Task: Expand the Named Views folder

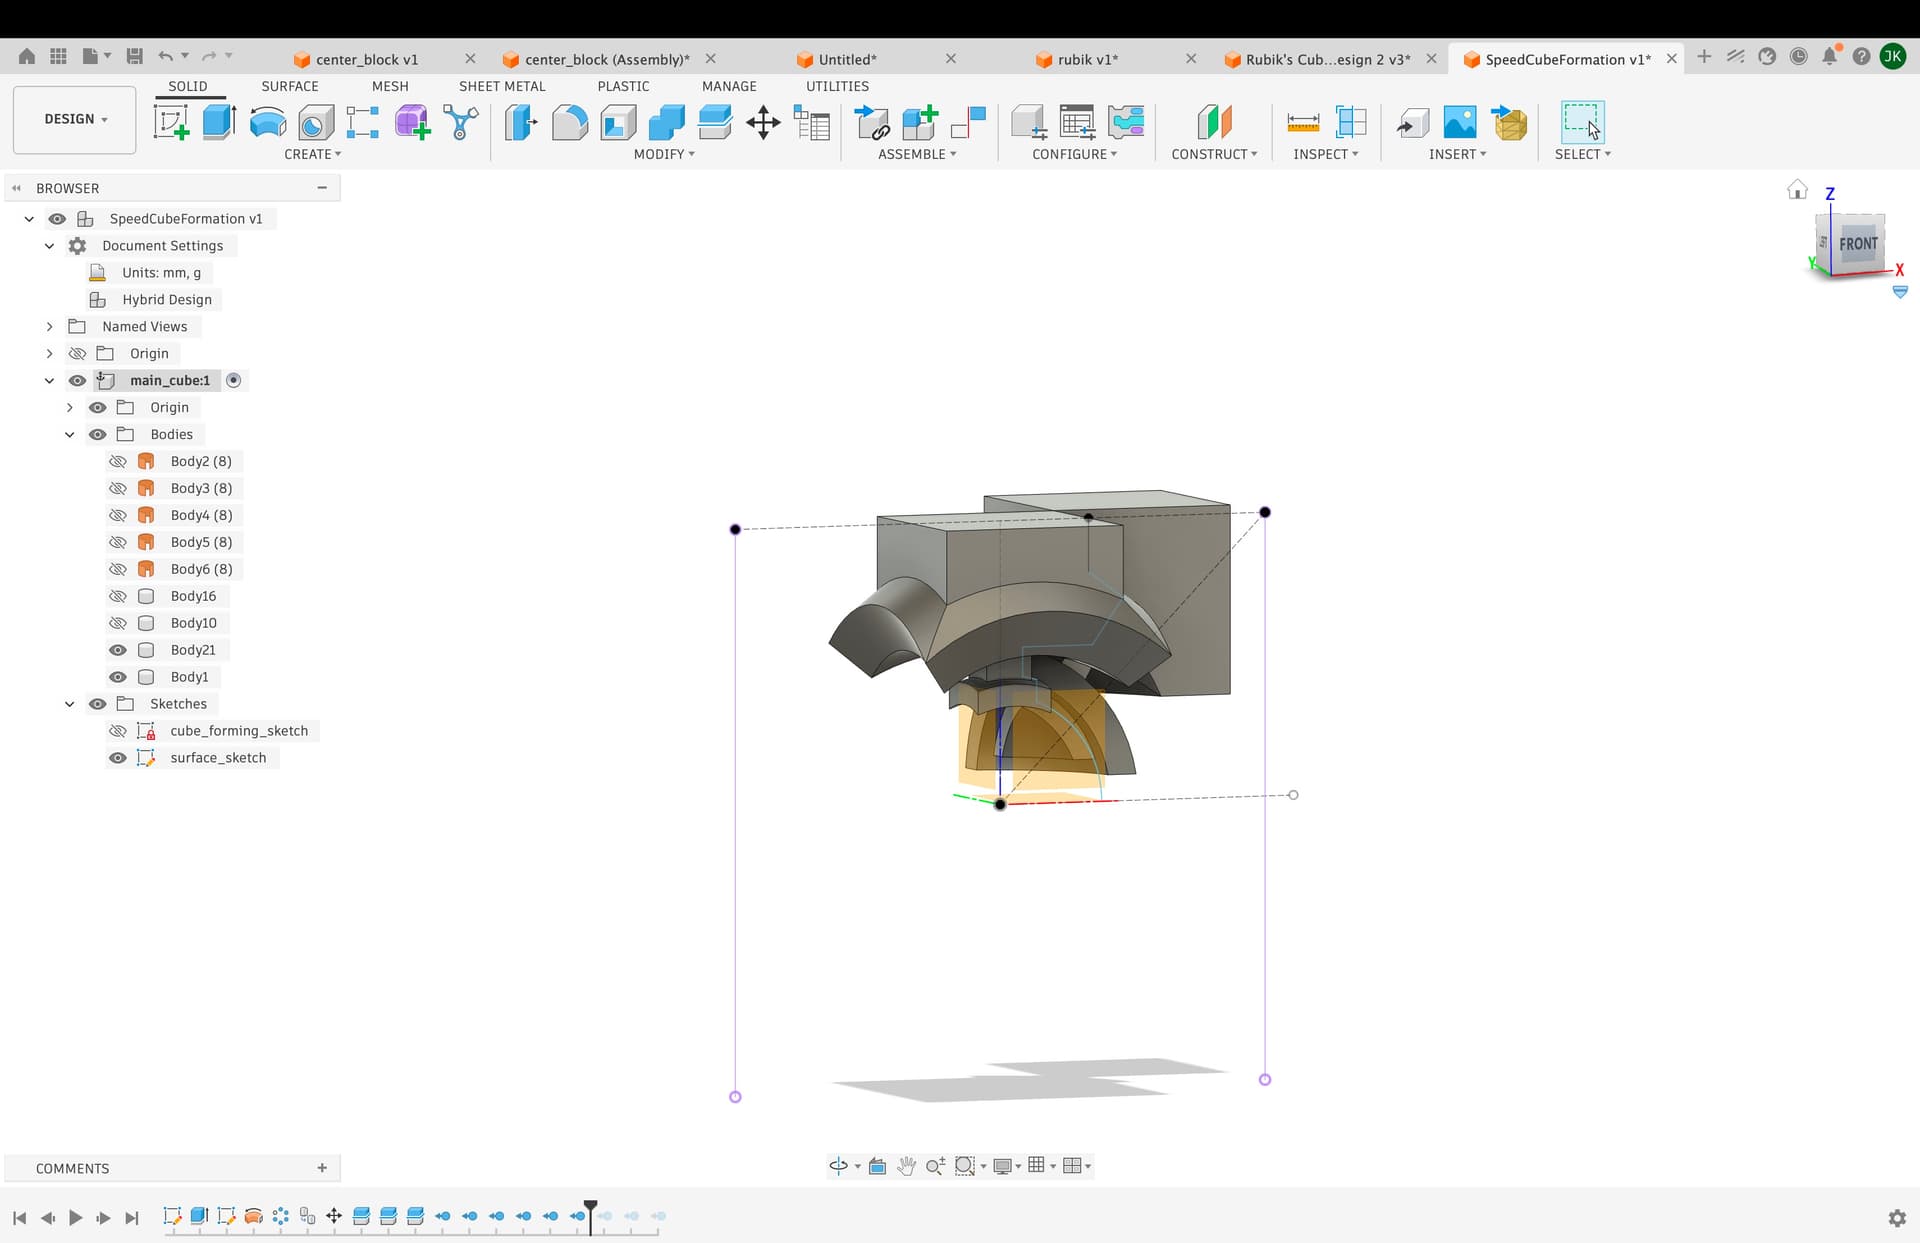Action: click(x=49, y=326)
